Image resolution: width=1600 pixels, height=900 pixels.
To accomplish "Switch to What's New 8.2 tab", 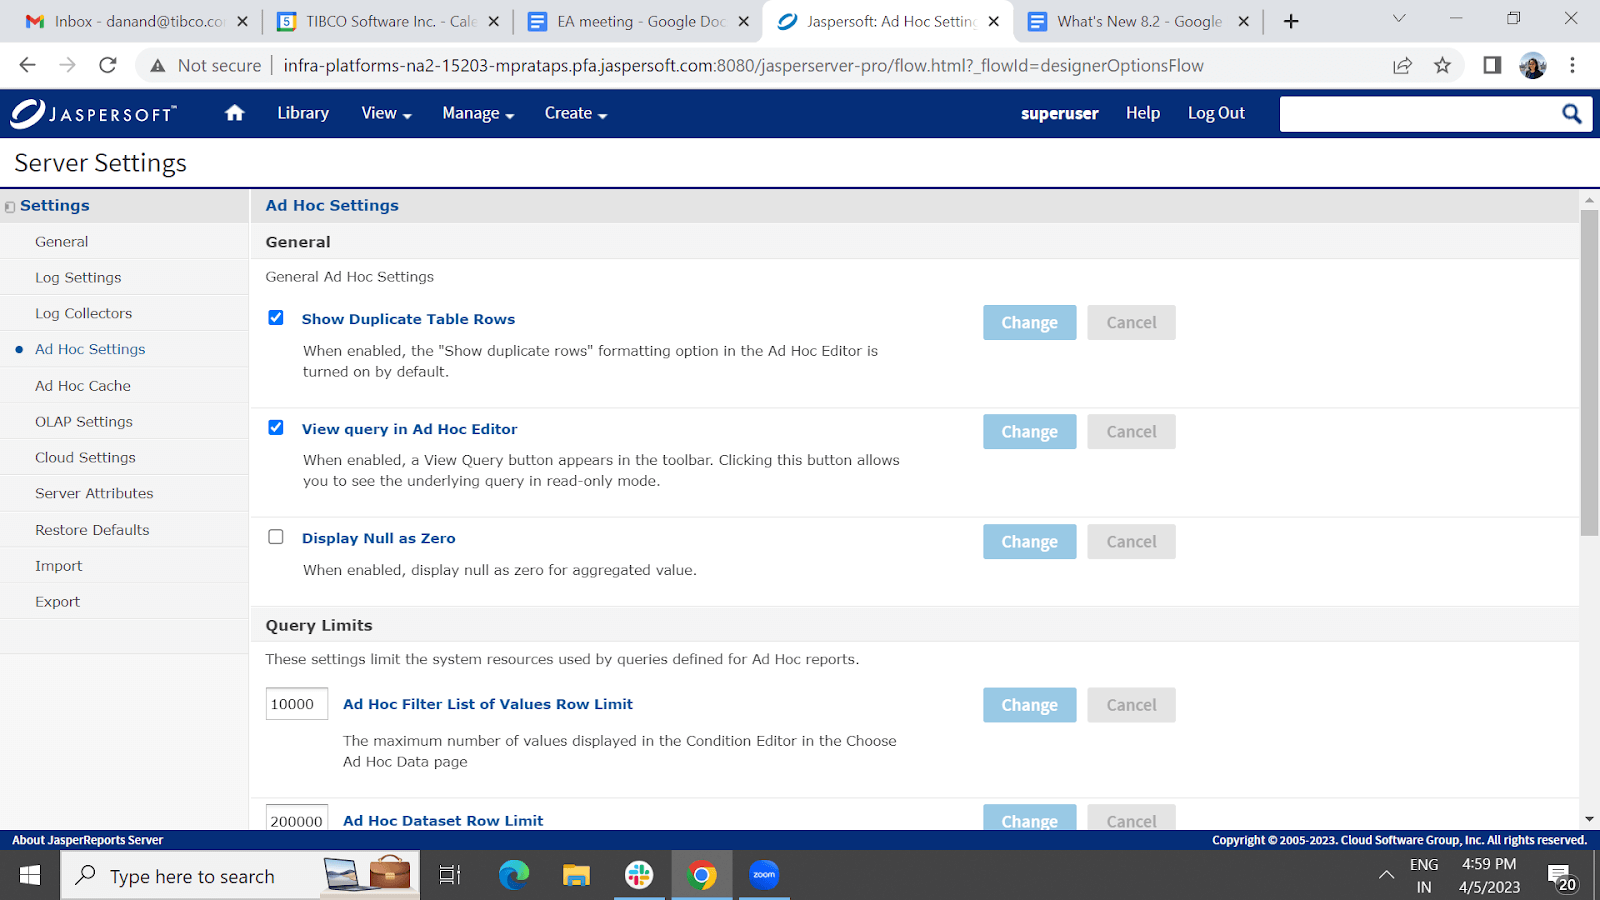I will [x=1138, y=21].
